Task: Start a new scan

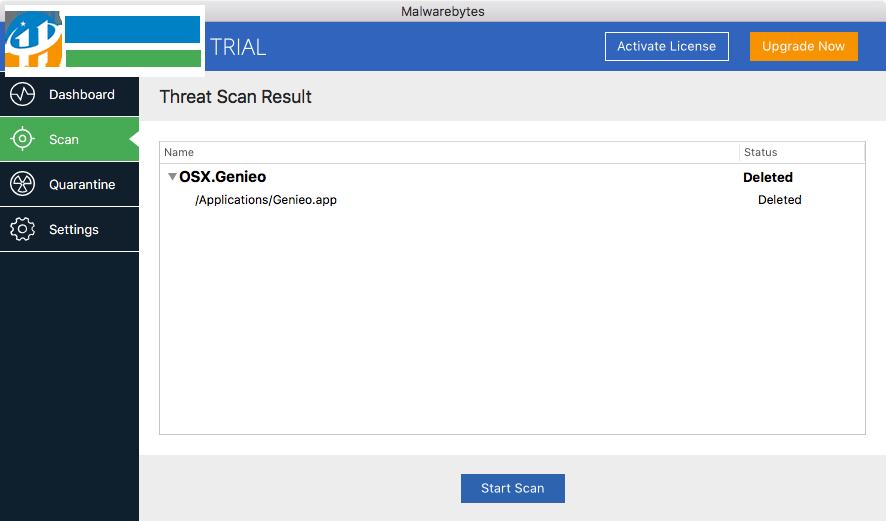Action: tap(513, 488)
